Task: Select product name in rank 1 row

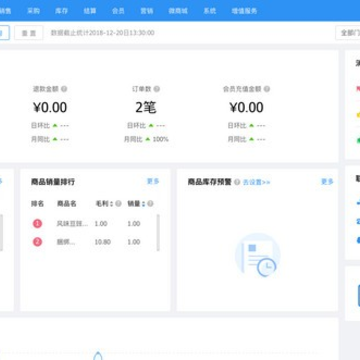Action: click(x=72, y=224)
